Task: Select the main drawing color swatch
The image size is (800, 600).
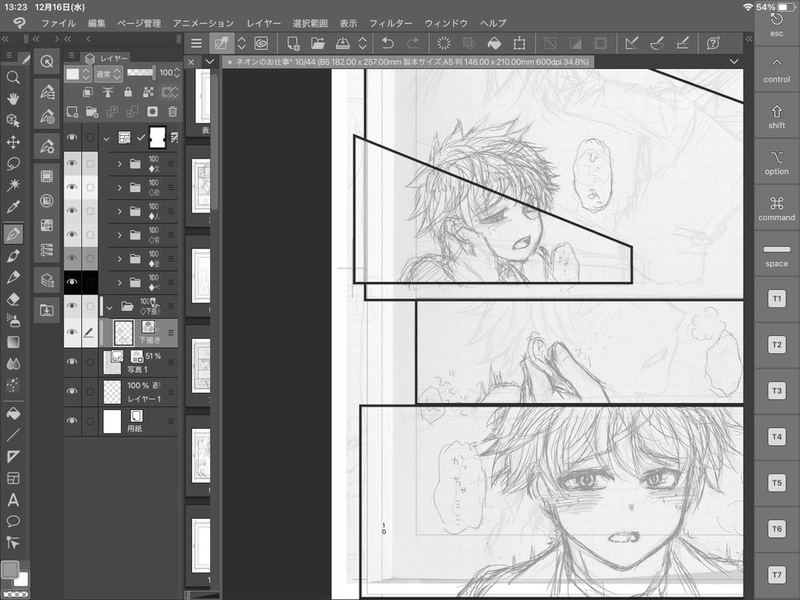Action: click(10, 570)
